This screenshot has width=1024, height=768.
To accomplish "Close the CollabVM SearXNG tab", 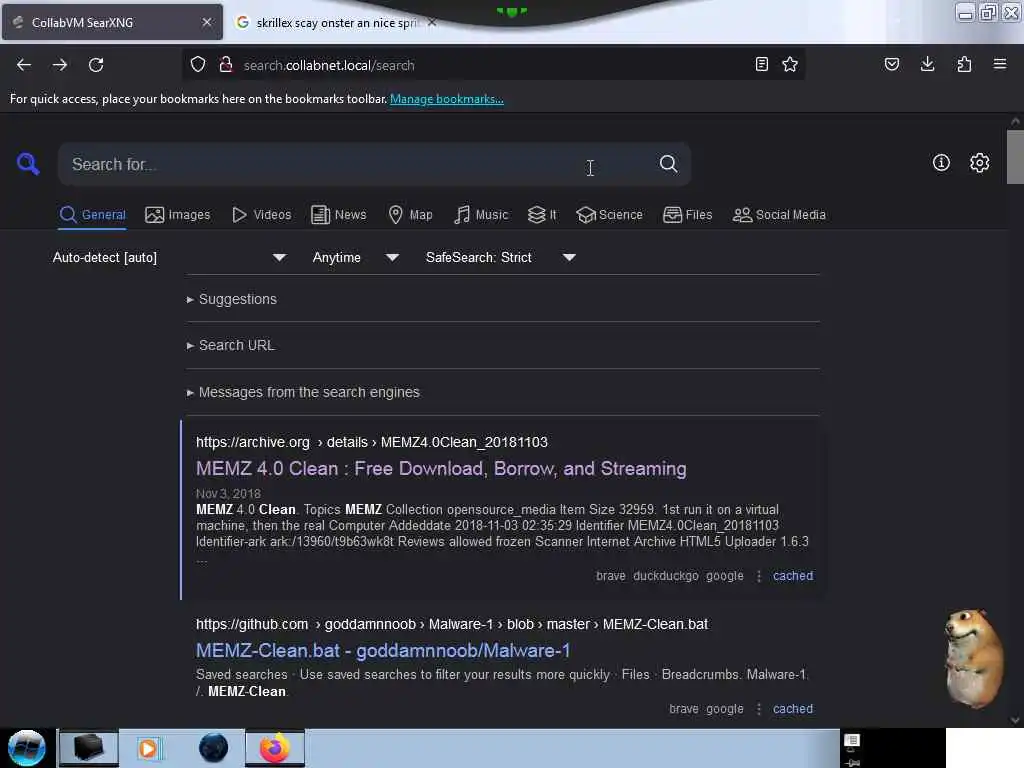I will [207, 22].
